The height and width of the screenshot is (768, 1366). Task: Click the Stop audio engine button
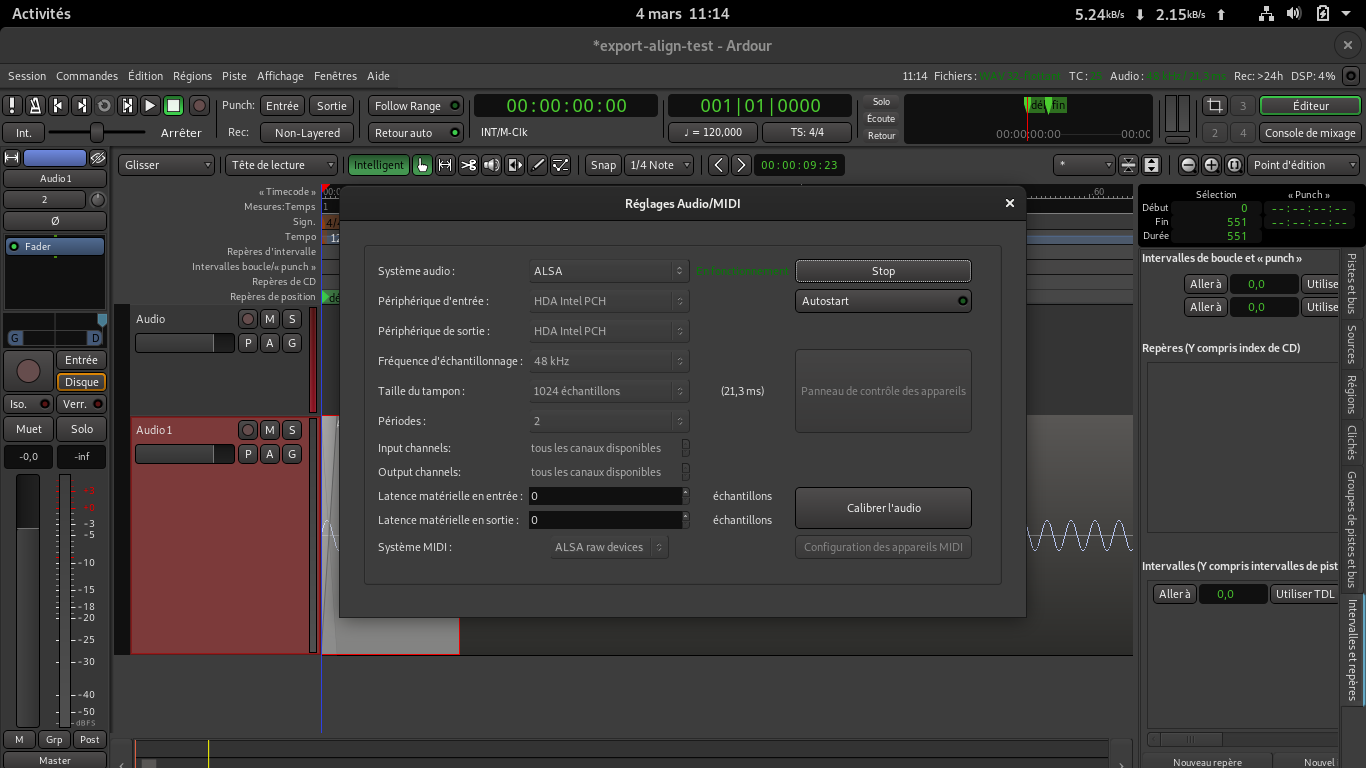[x=883, y=271]
